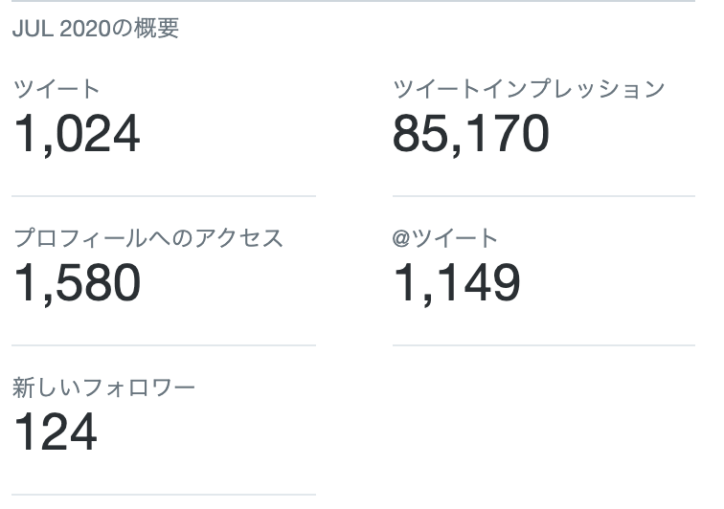Select the ツイート metric label
724x509 pixels.
point(56,89)
